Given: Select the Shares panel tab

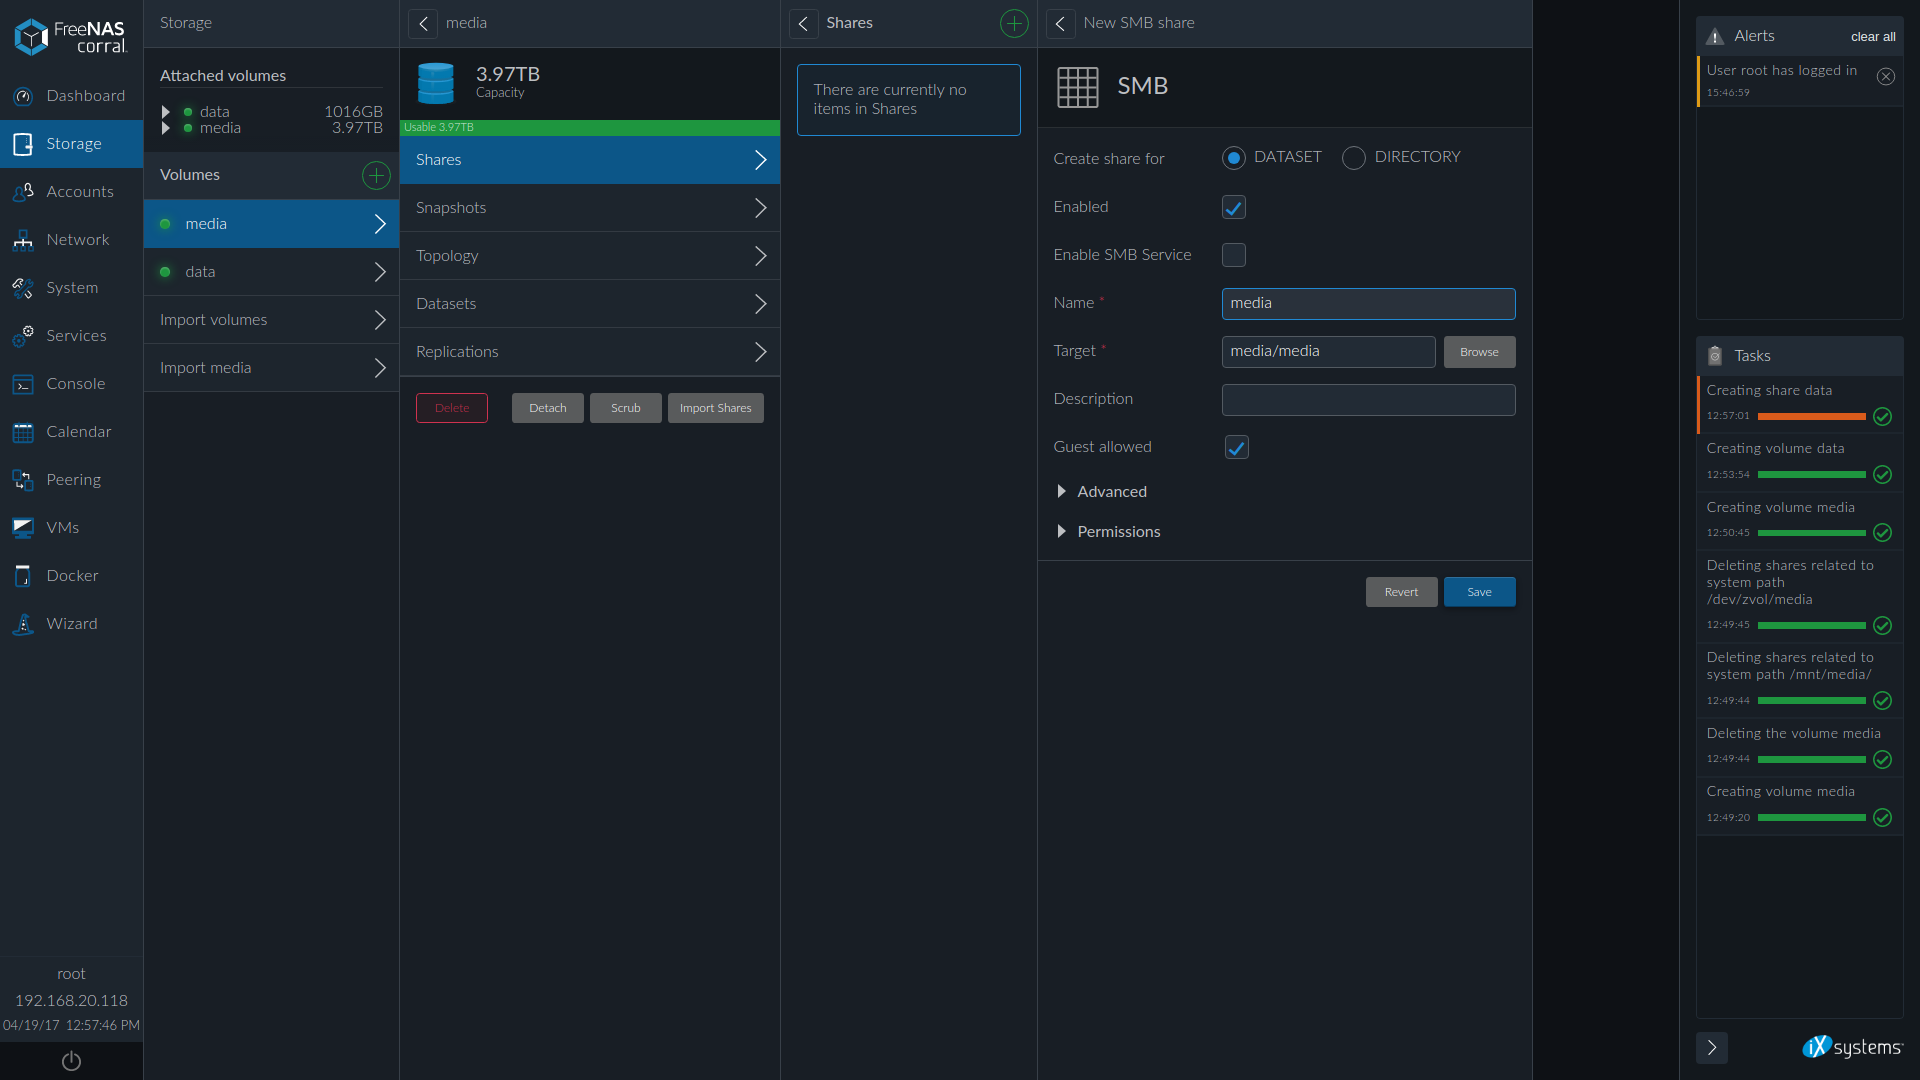Looking at the screenshot, I should click(x=849, y=22).
